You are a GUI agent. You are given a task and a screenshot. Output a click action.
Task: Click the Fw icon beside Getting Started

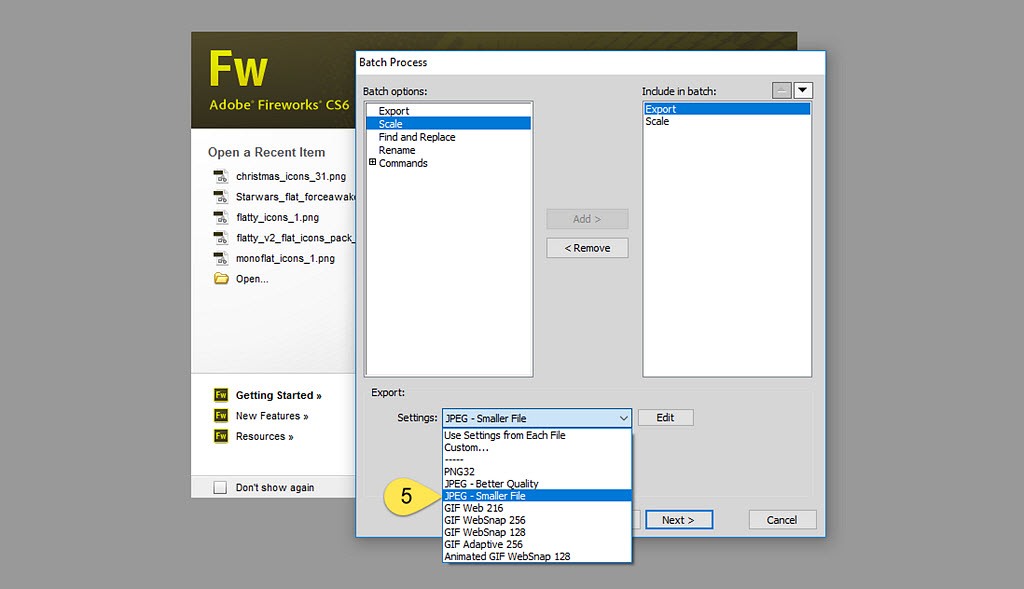(221, 395)
